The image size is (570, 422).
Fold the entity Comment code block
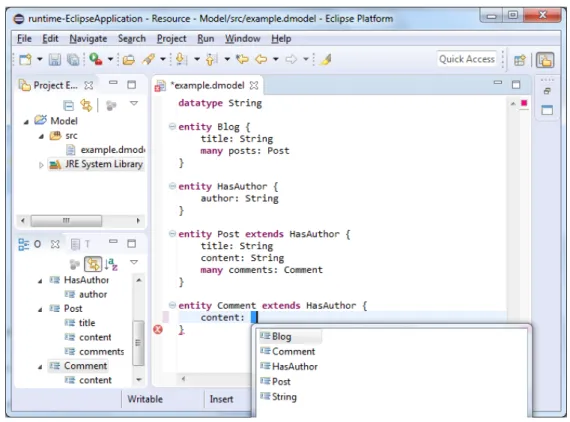click(x=172, y=305)
